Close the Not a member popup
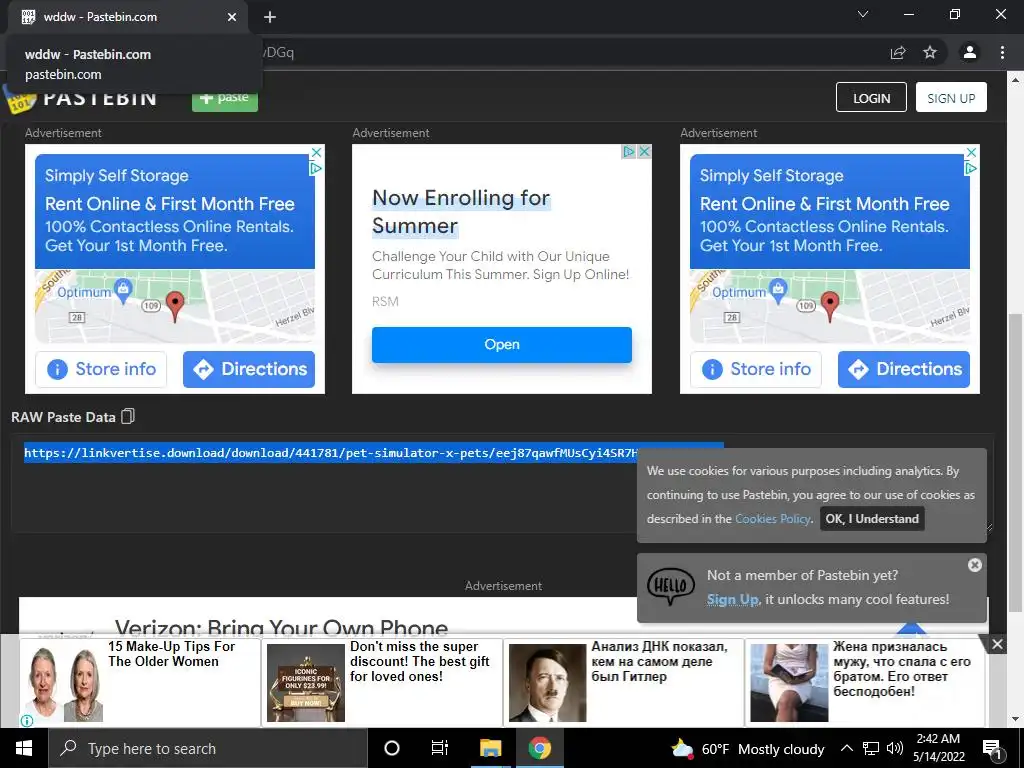This screenshot has height=768, width=1024. 974,565
